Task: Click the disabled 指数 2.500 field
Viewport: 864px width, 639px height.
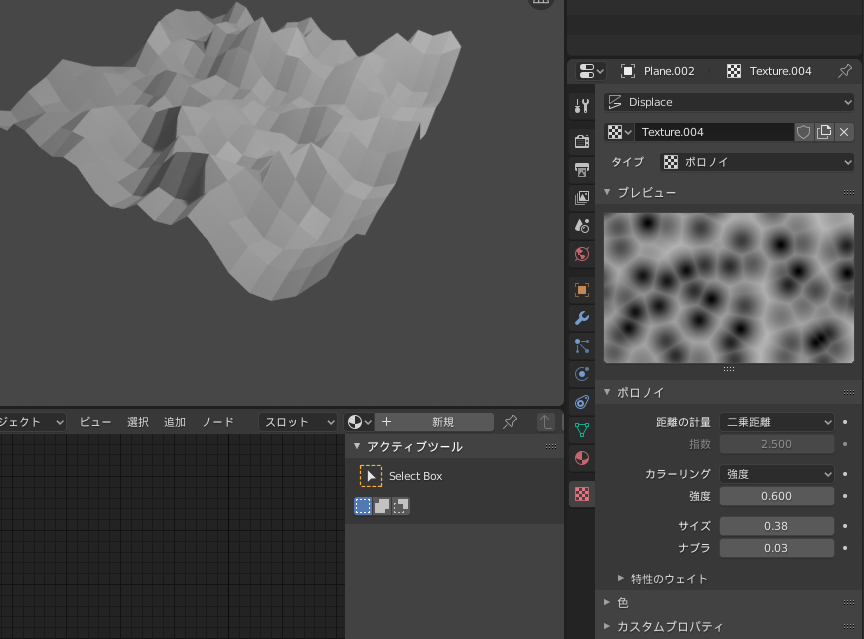Action: 777,444
